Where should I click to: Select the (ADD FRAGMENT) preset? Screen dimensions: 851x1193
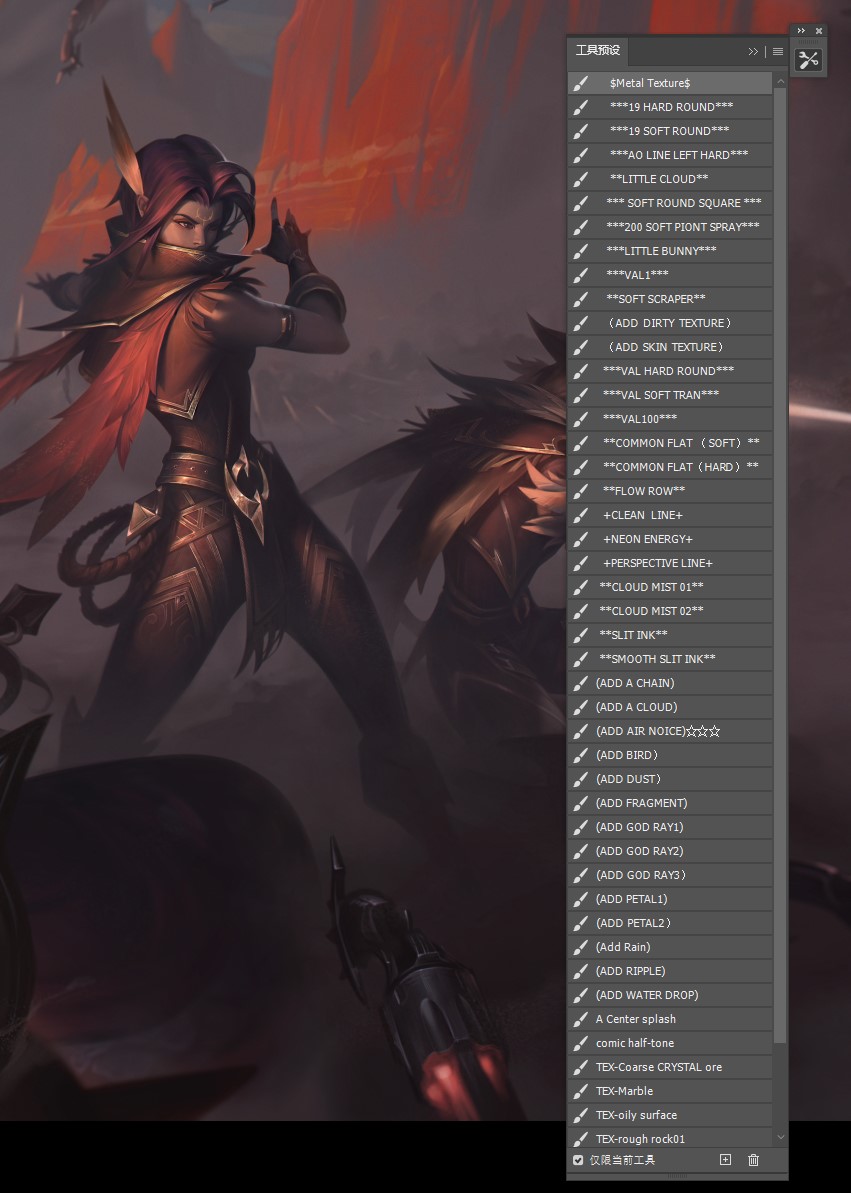[670, 803]
